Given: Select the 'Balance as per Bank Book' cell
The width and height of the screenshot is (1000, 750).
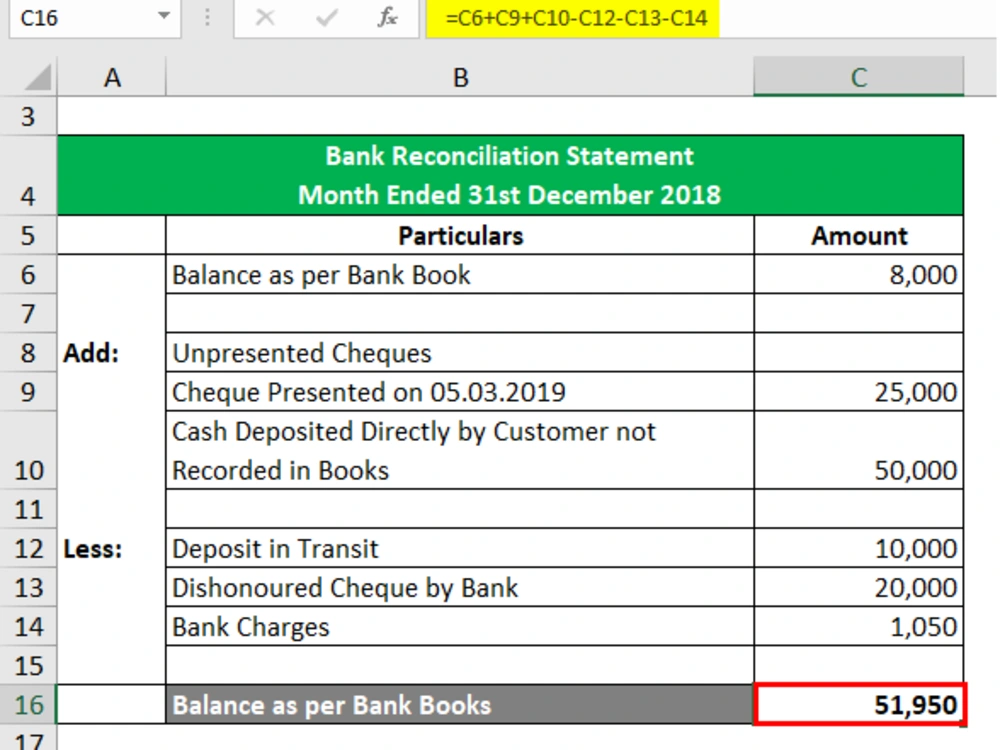Looking at the screenshot, I should point(460,275).
